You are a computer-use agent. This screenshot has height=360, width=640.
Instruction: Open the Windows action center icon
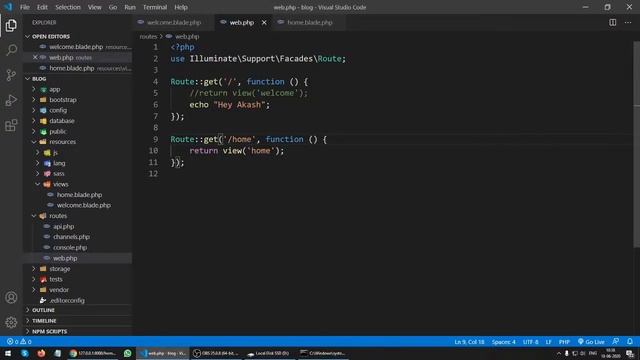(x=630, y=353)
